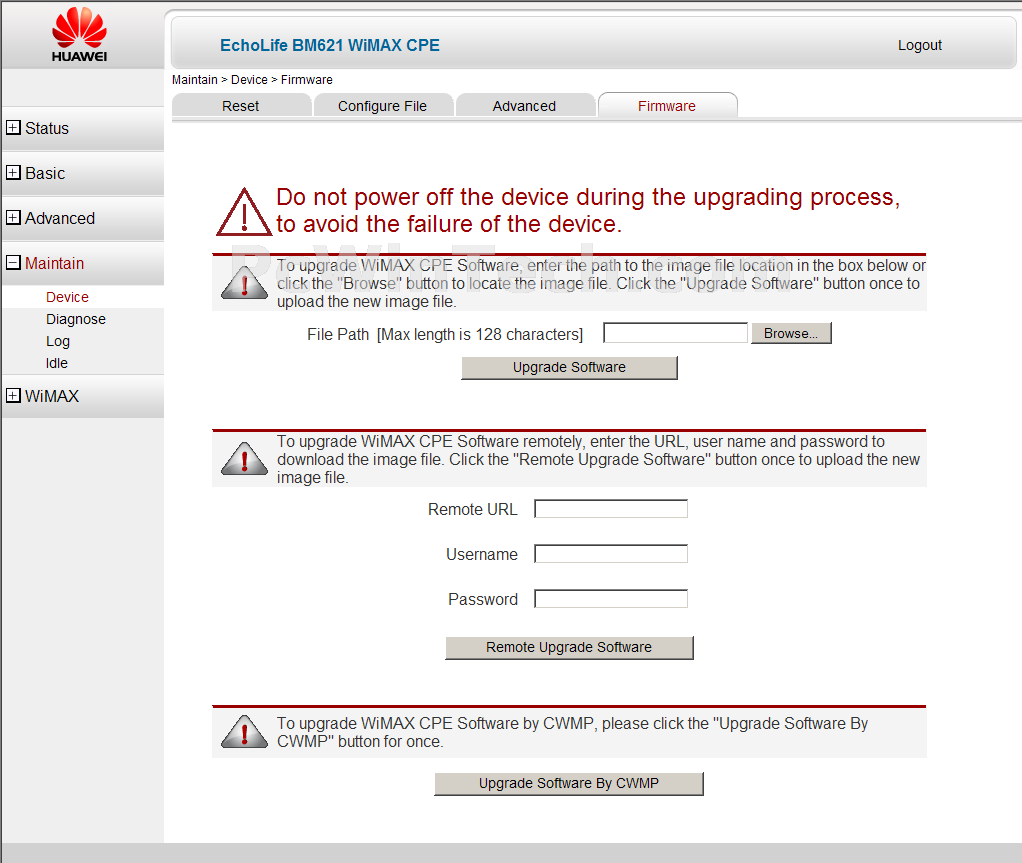This screenshot has height=863, width=1022.
Task: Switch to the Advanced tab
Action: (x=525, y=106)
